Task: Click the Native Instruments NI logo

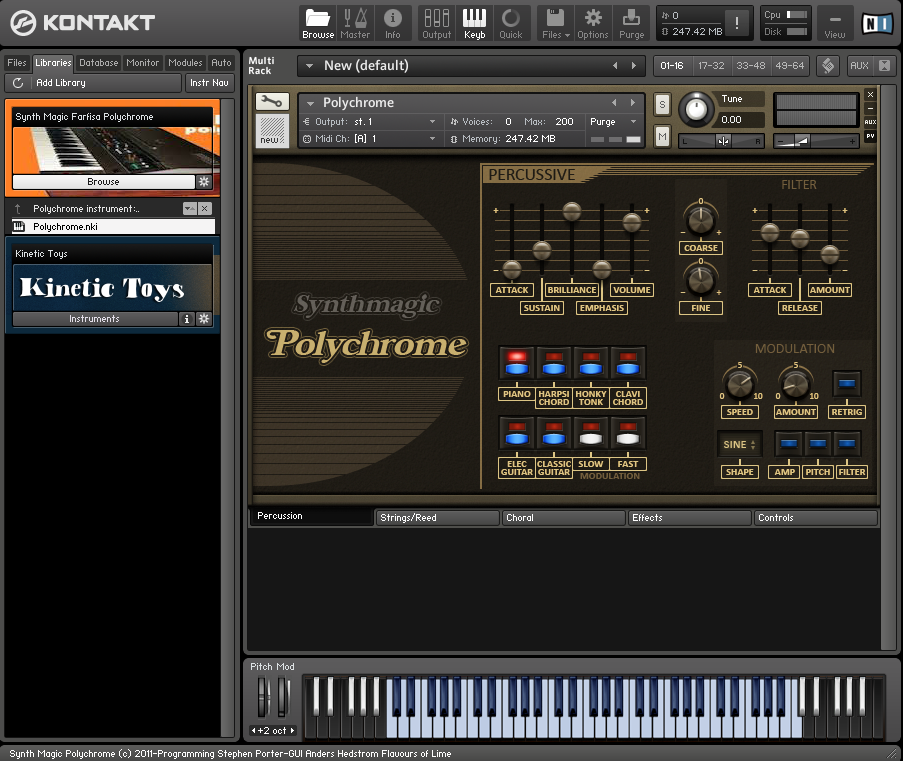Action: click(877, 24)
